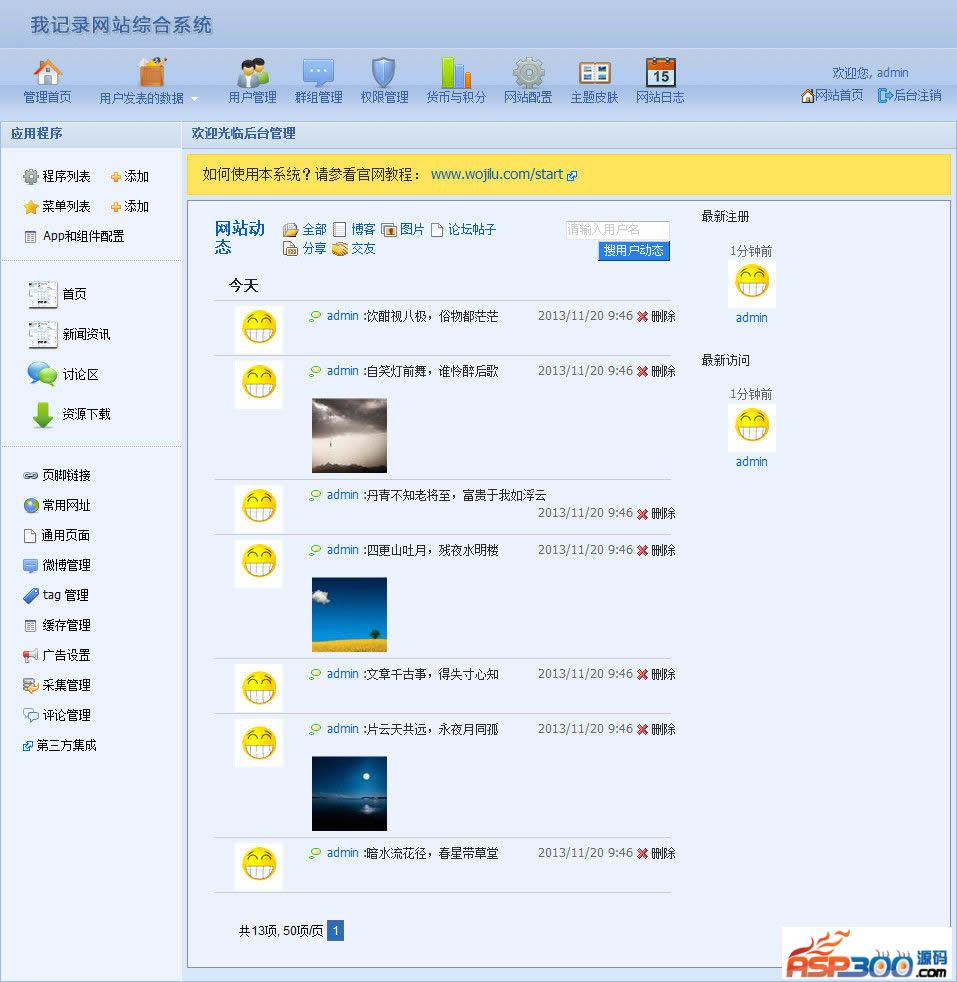957x982 pixels.
Task: Go to page 1 in pagination
Action: pos(336,931)
